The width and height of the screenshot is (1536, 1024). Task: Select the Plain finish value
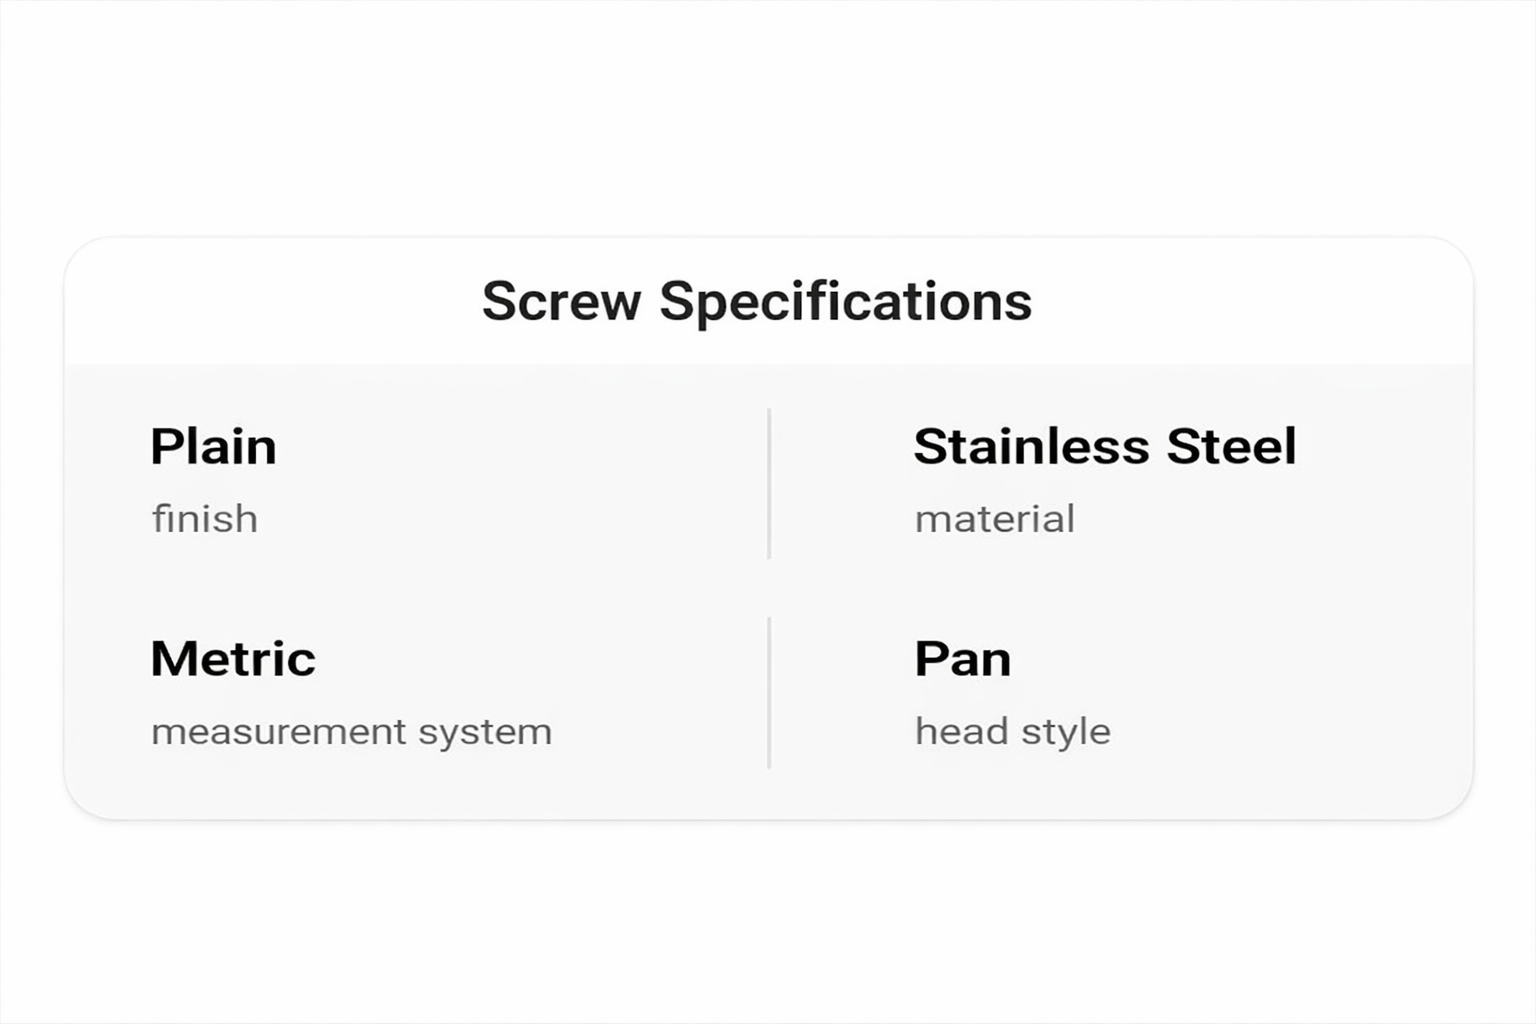[x=213, y=446]
